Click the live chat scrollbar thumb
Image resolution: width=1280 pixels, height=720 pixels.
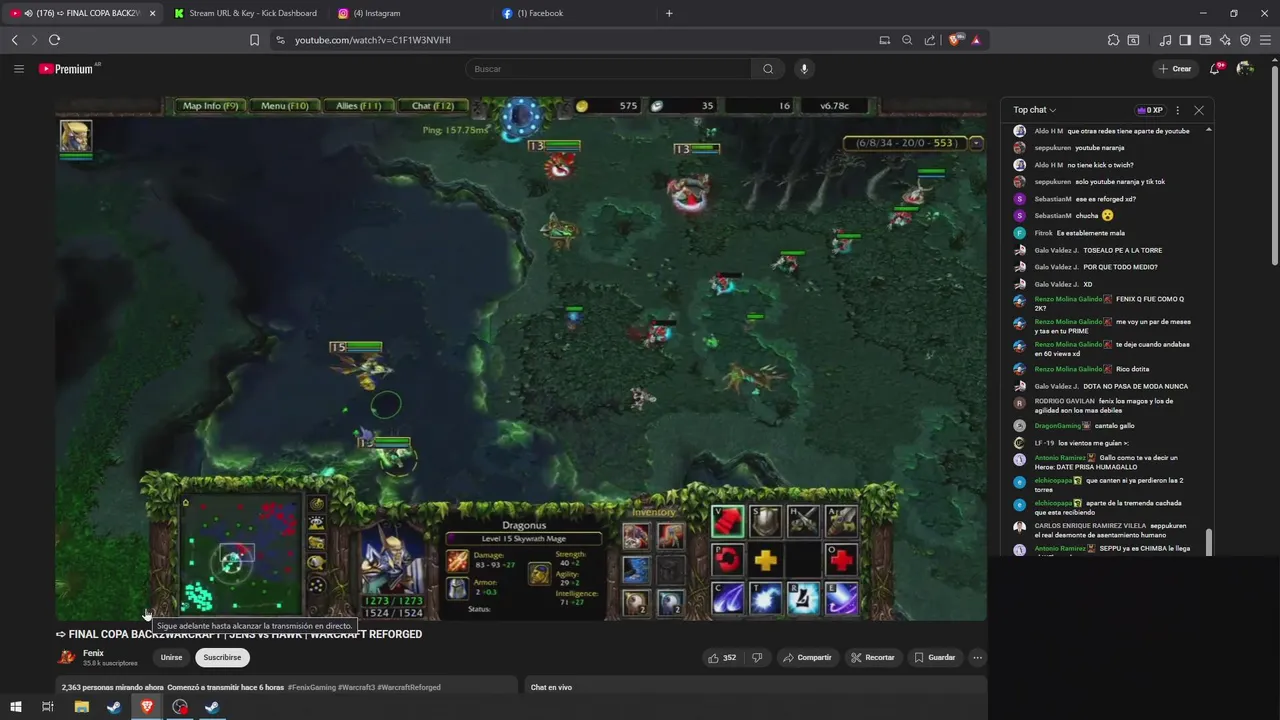coord(1209,541)
